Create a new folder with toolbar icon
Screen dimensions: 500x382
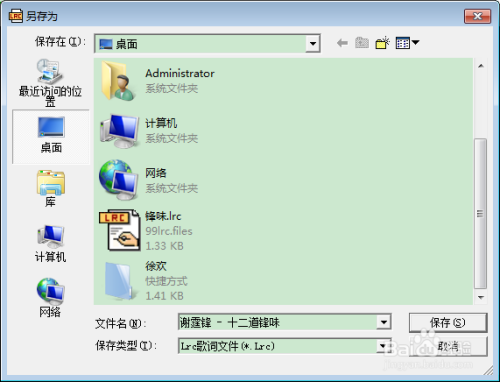383,43
